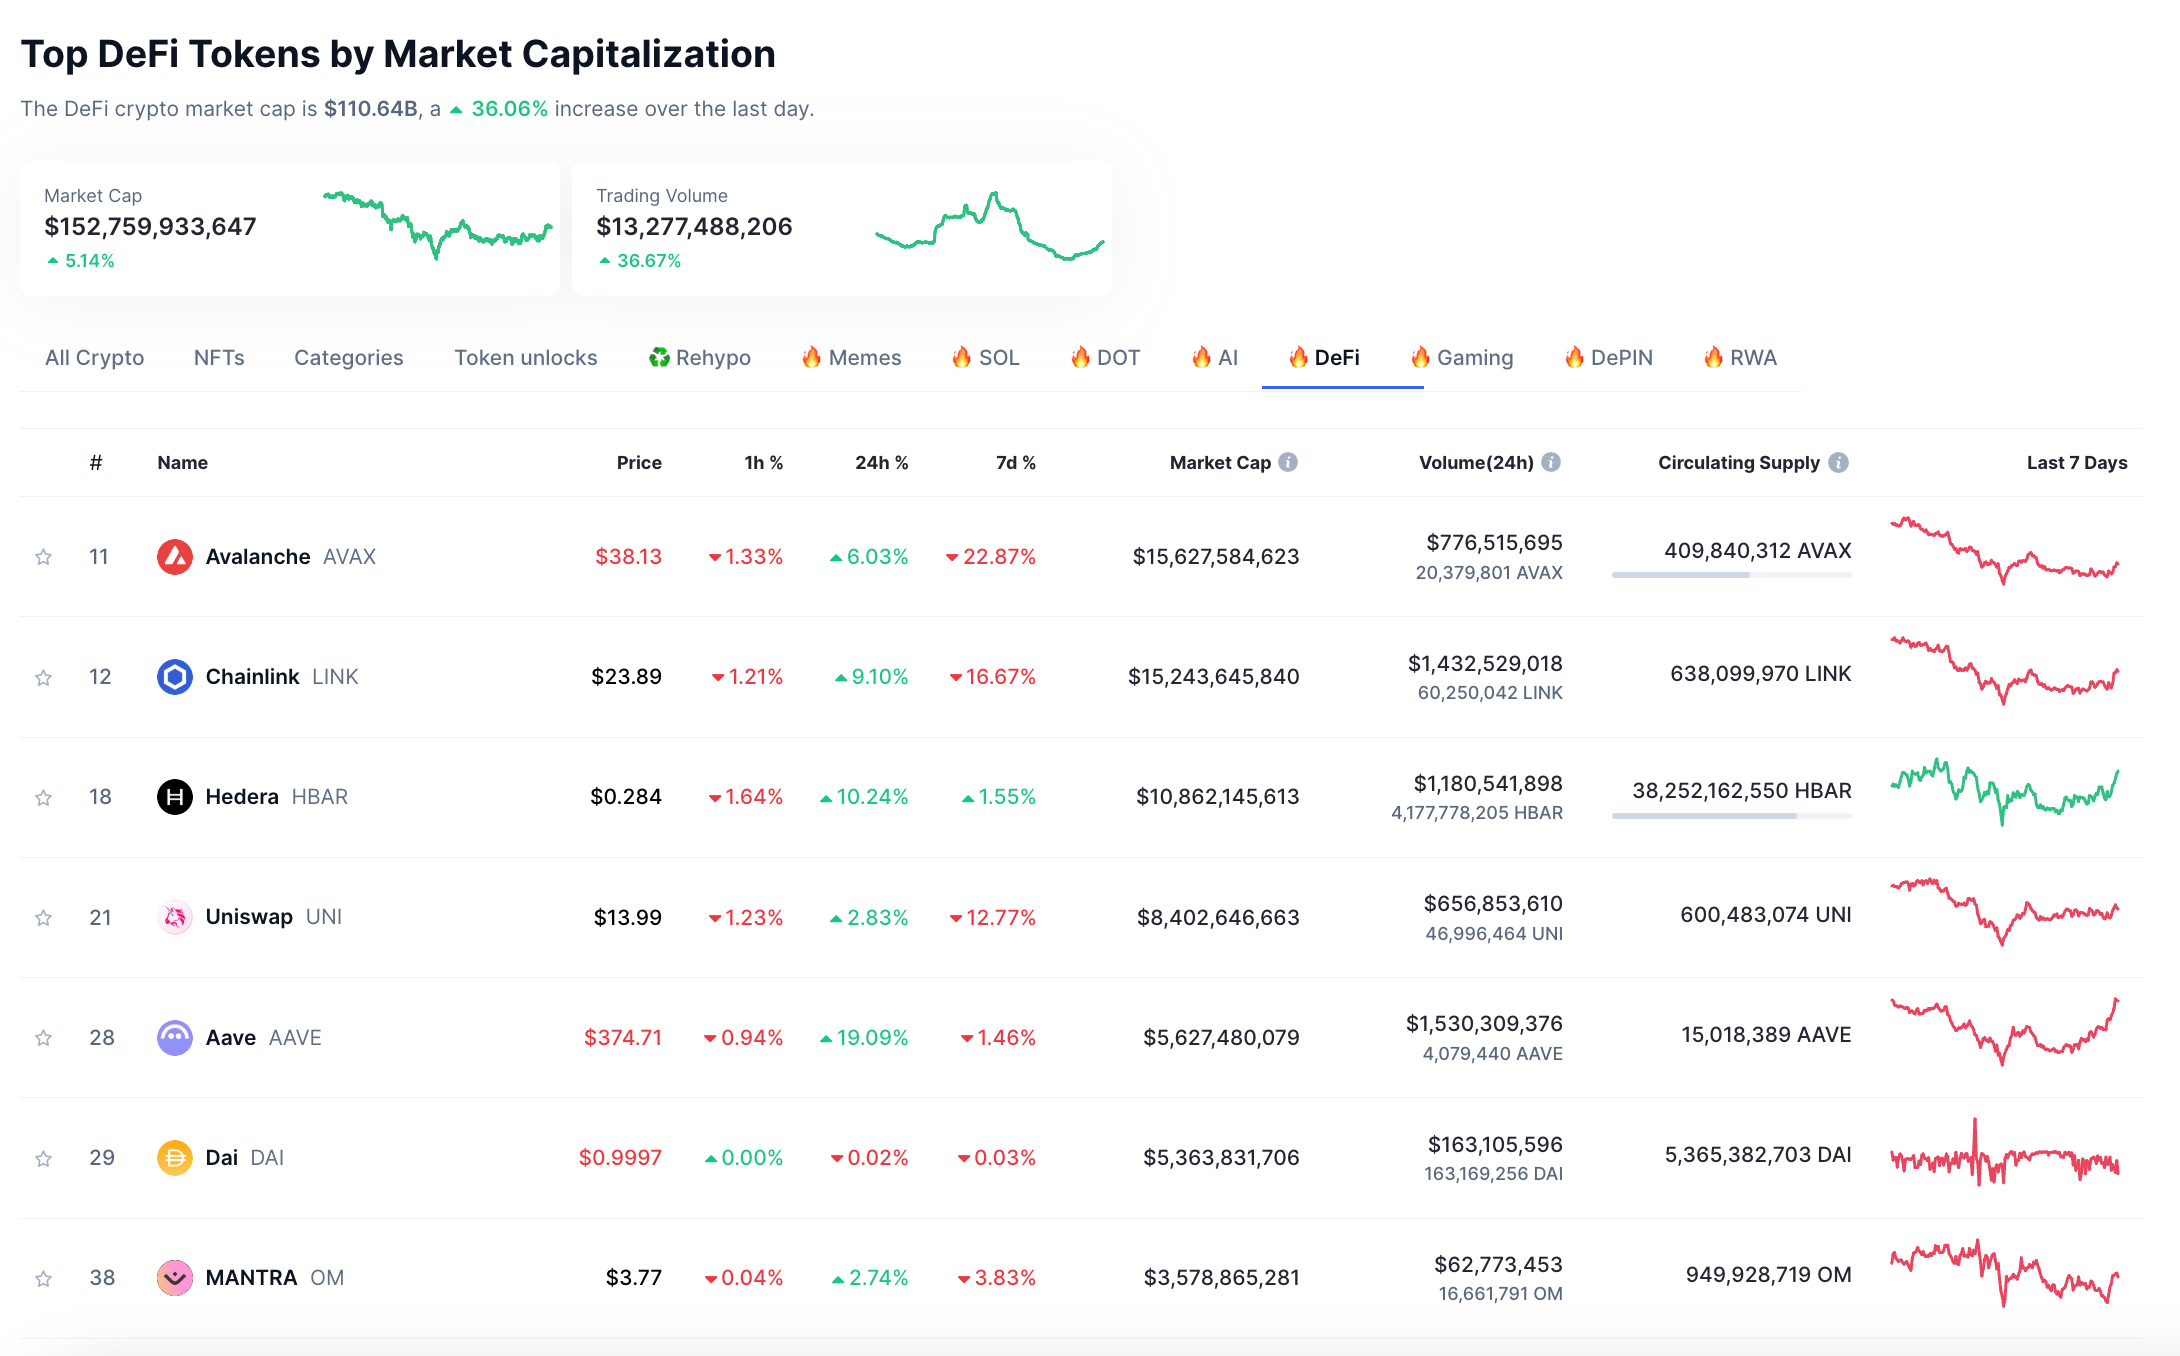Open the Hedera HBAR coin page
The width and height of the screenshot is (2180, 1356).
277,797
